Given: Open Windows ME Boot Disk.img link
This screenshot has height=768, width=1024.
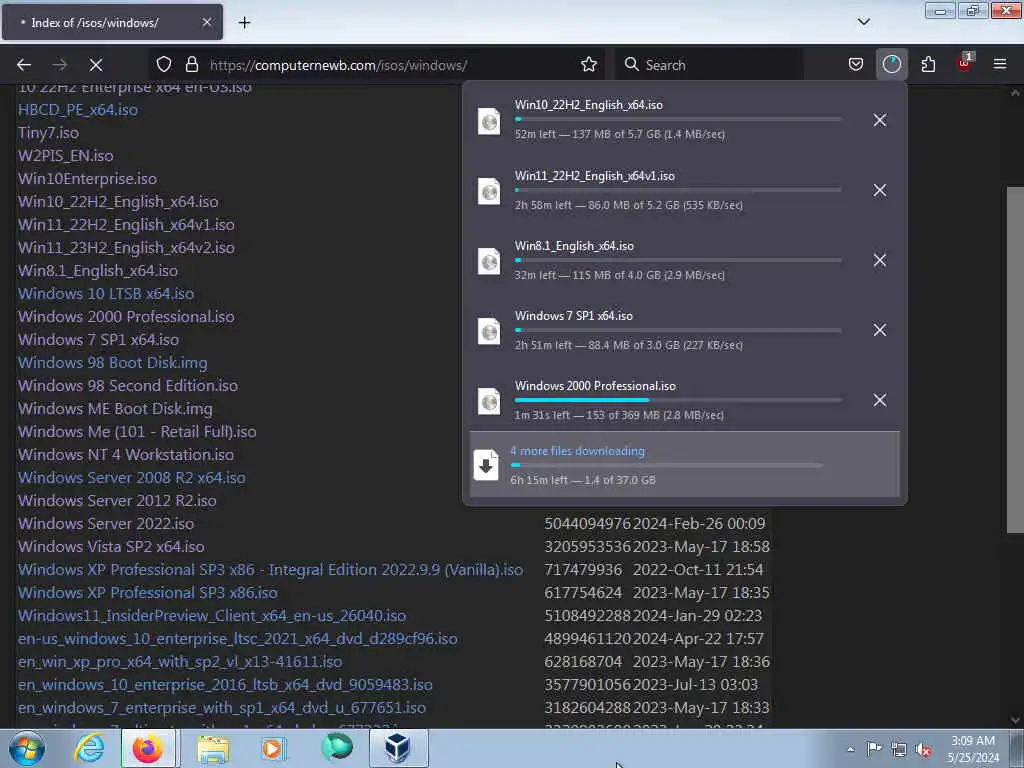Looking at the screenshot, I should (115, 409).
